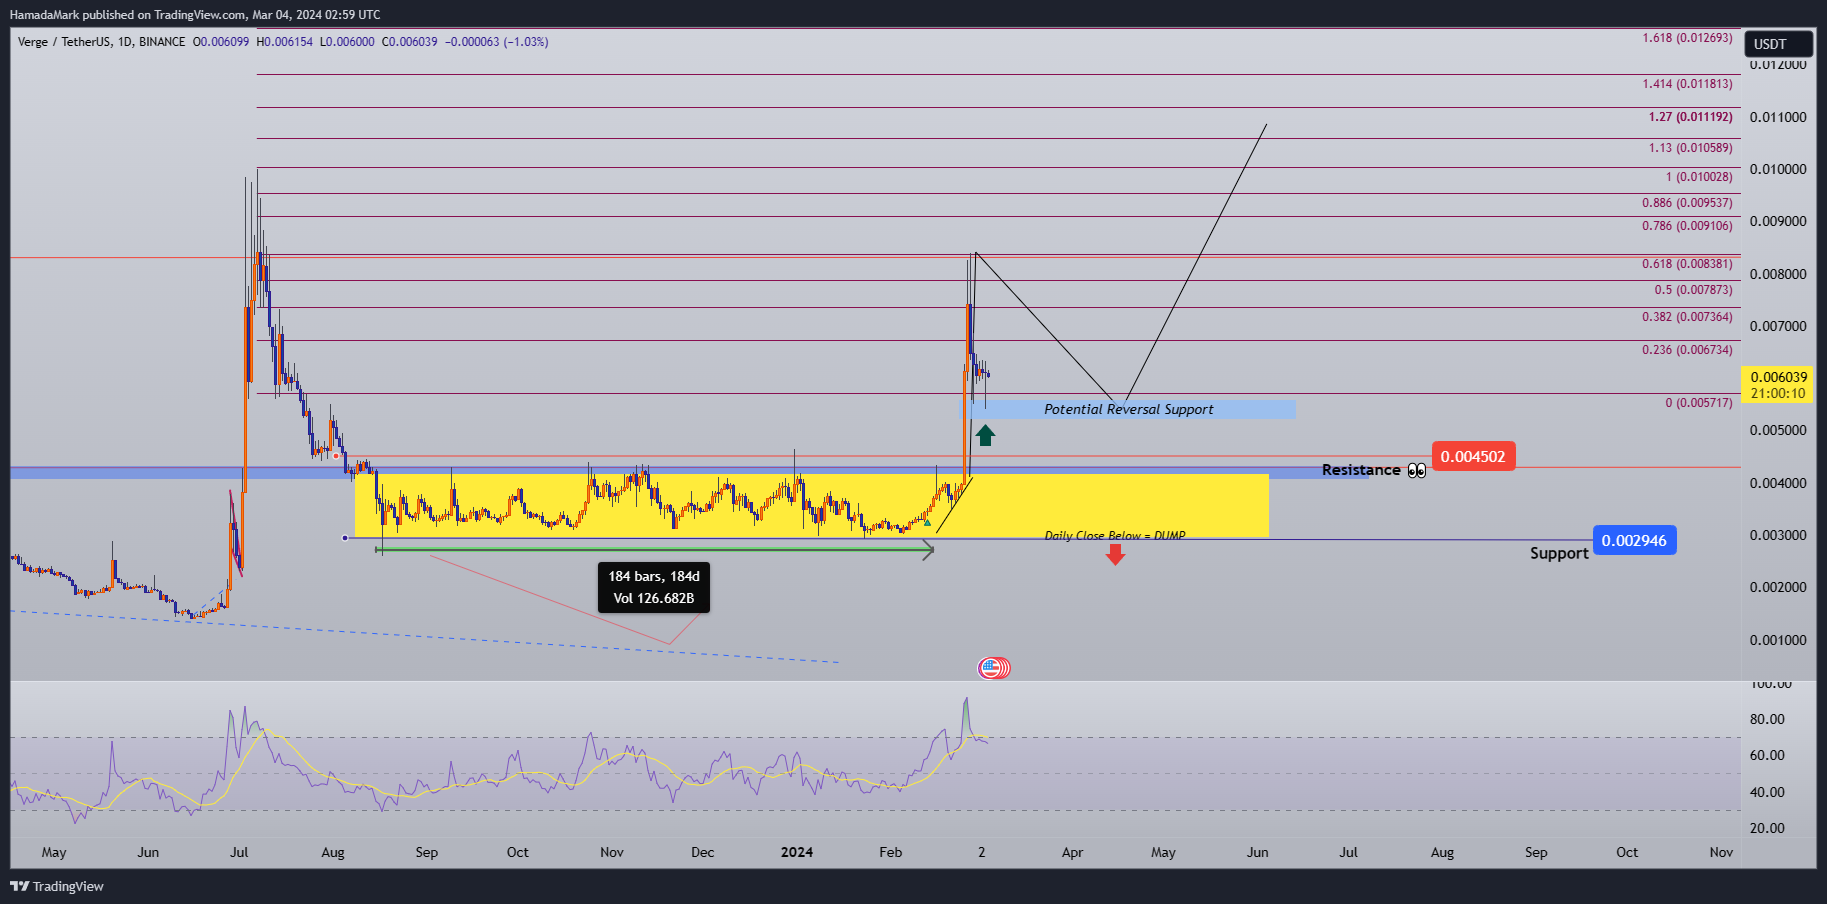Screen dimensions: 1827x904
Task: Click the Fibonacci label 0.382 (0.007364)
Action: (x=1687, y=317)
